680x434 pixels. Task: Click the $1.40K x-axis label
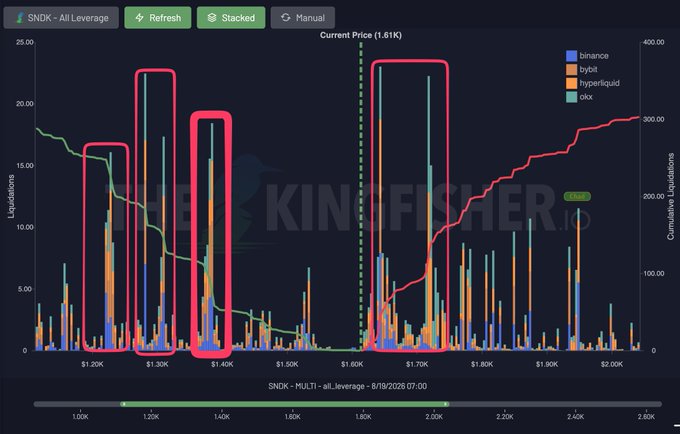point(222,364)
